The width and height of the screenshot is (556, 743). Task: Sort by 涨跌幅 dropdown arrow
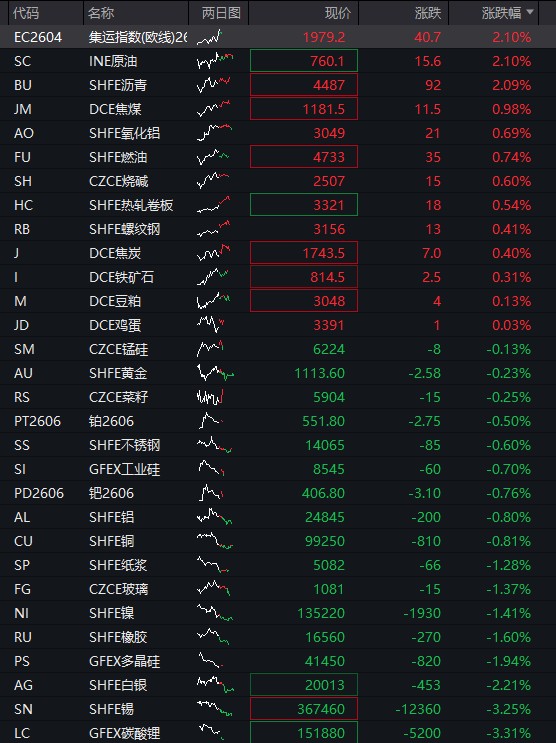point(530,12)
